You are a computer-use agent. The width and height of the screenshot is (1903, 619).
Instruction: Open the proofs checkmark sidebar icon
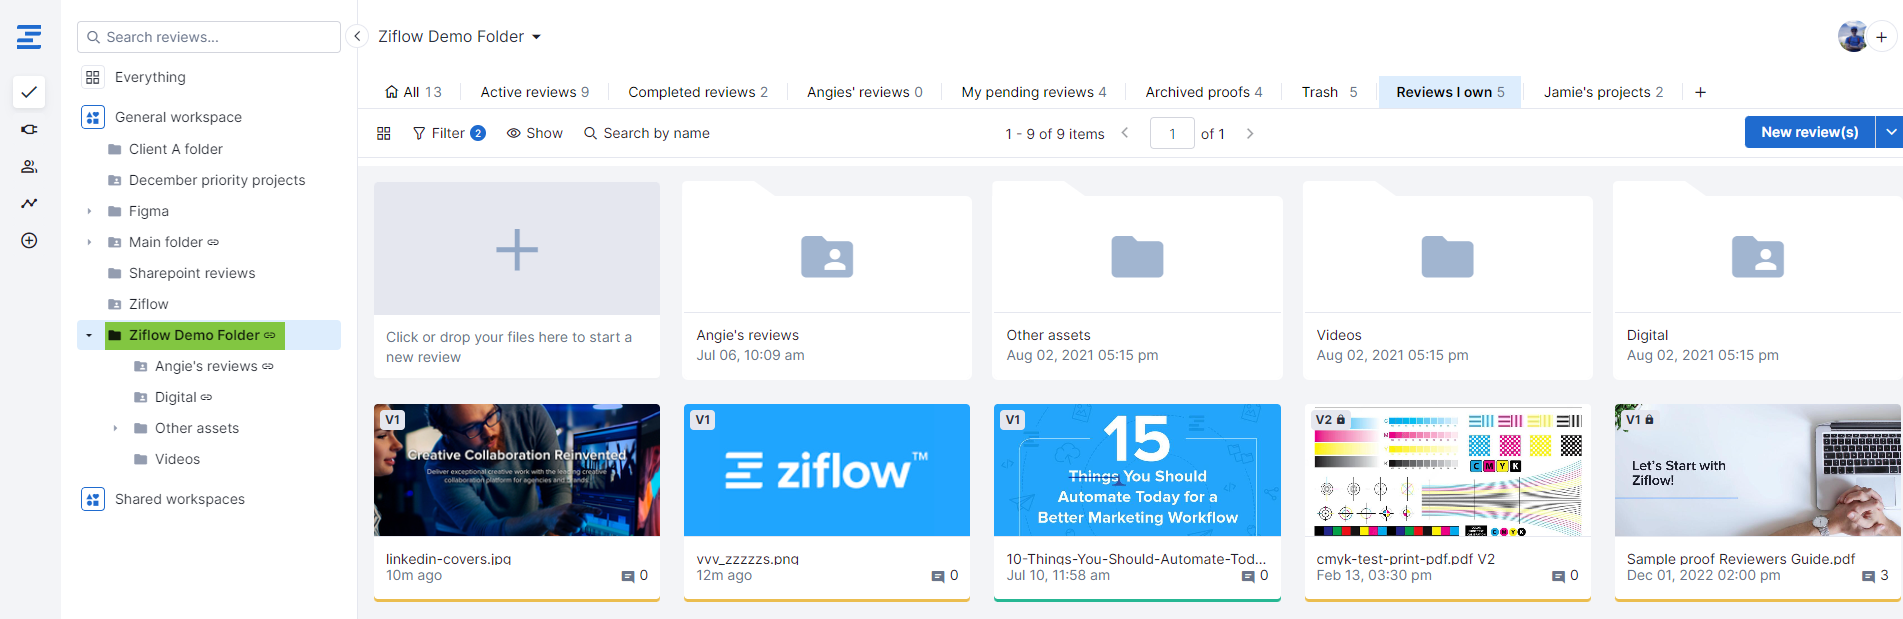pyautogui.click(x=29, y=92)
